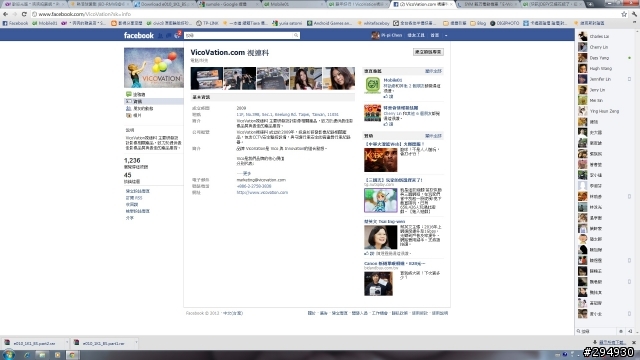Bookmark this page with the star icon
Screen dimensions: 640x360
624,14
